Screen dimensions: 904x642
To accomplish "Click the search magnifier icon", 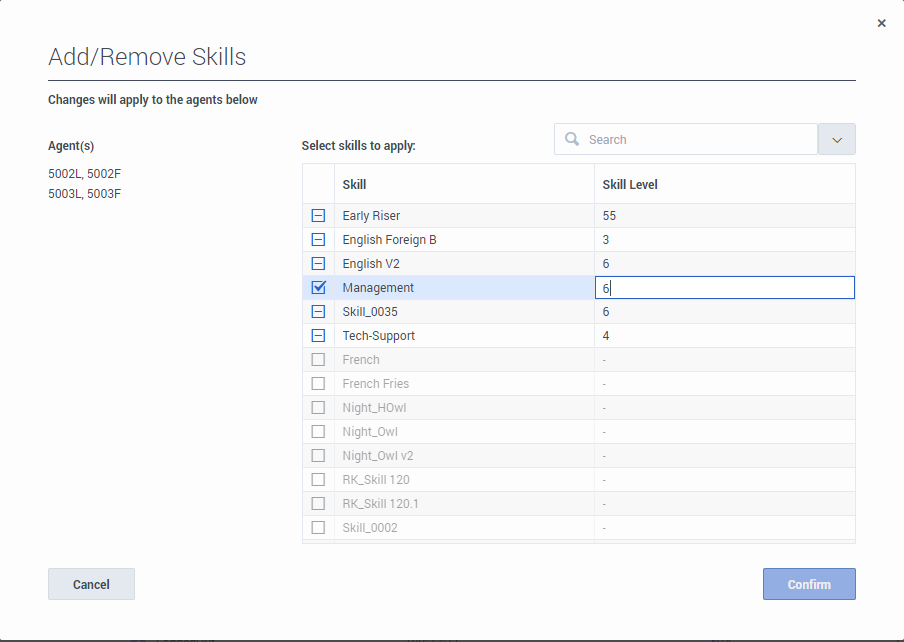I will tap(572, 140).
